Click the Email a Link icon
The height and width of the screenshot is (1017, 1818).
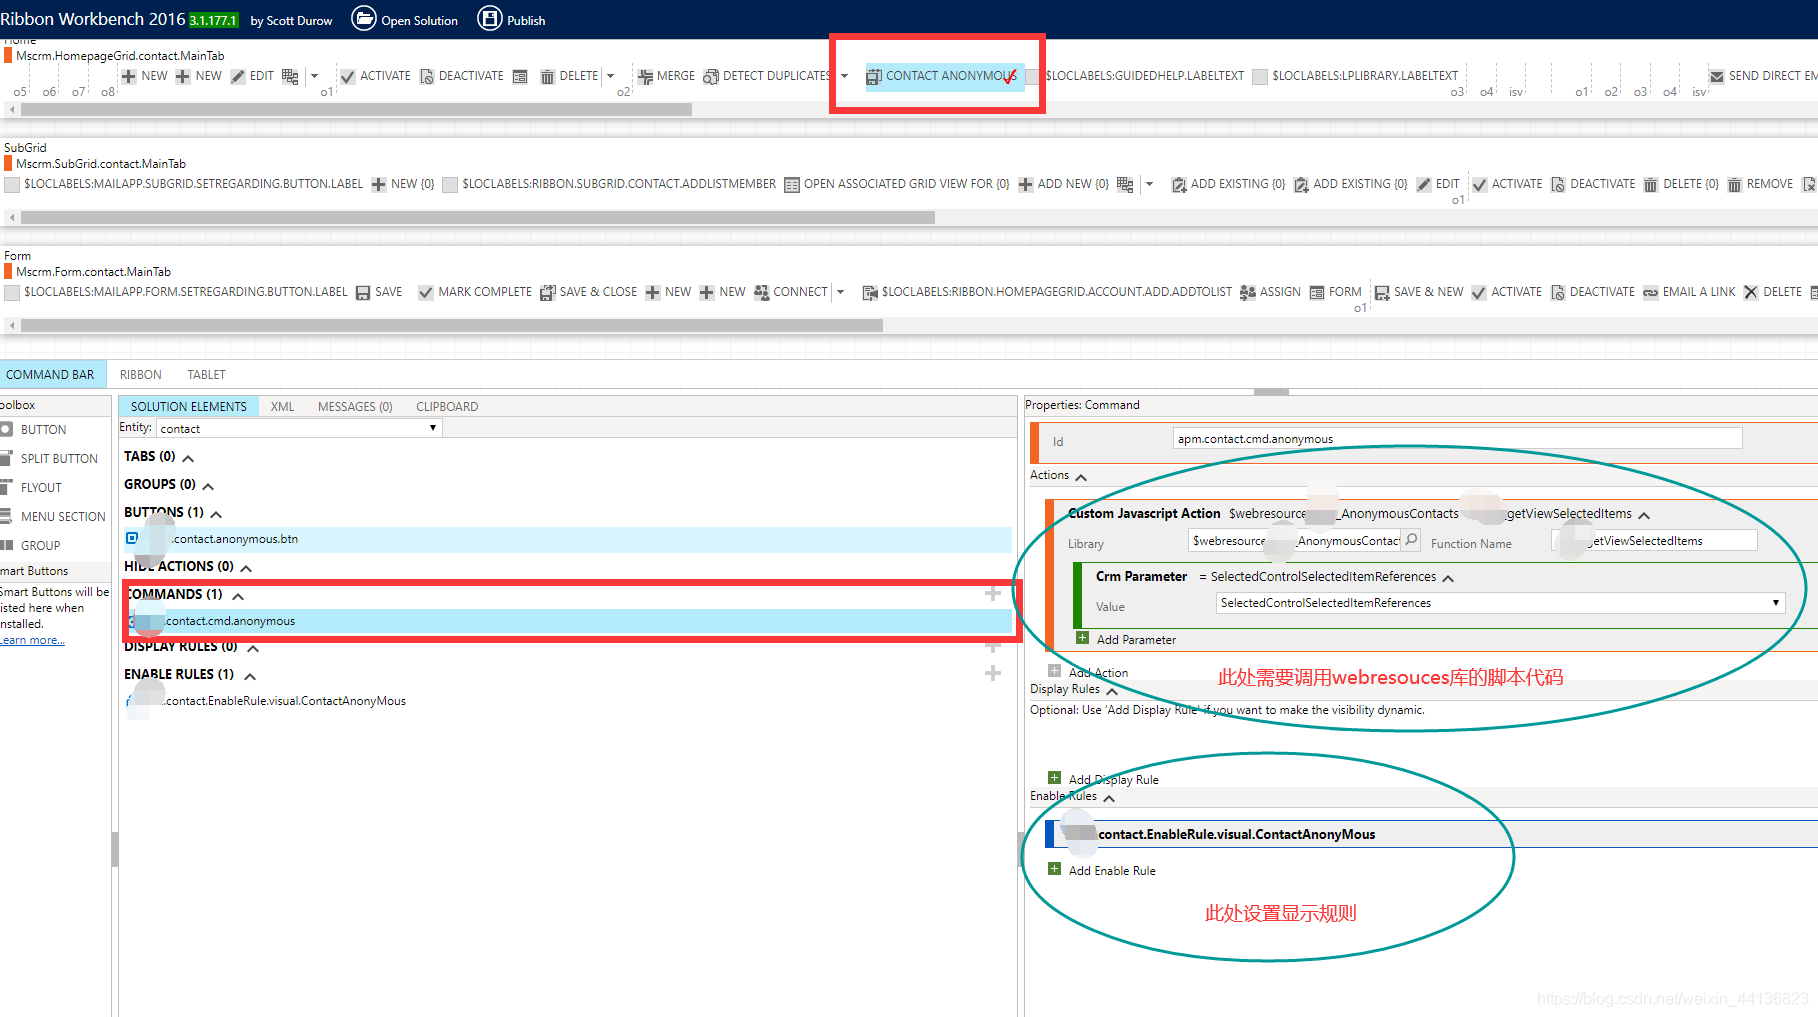(1651, 293)
